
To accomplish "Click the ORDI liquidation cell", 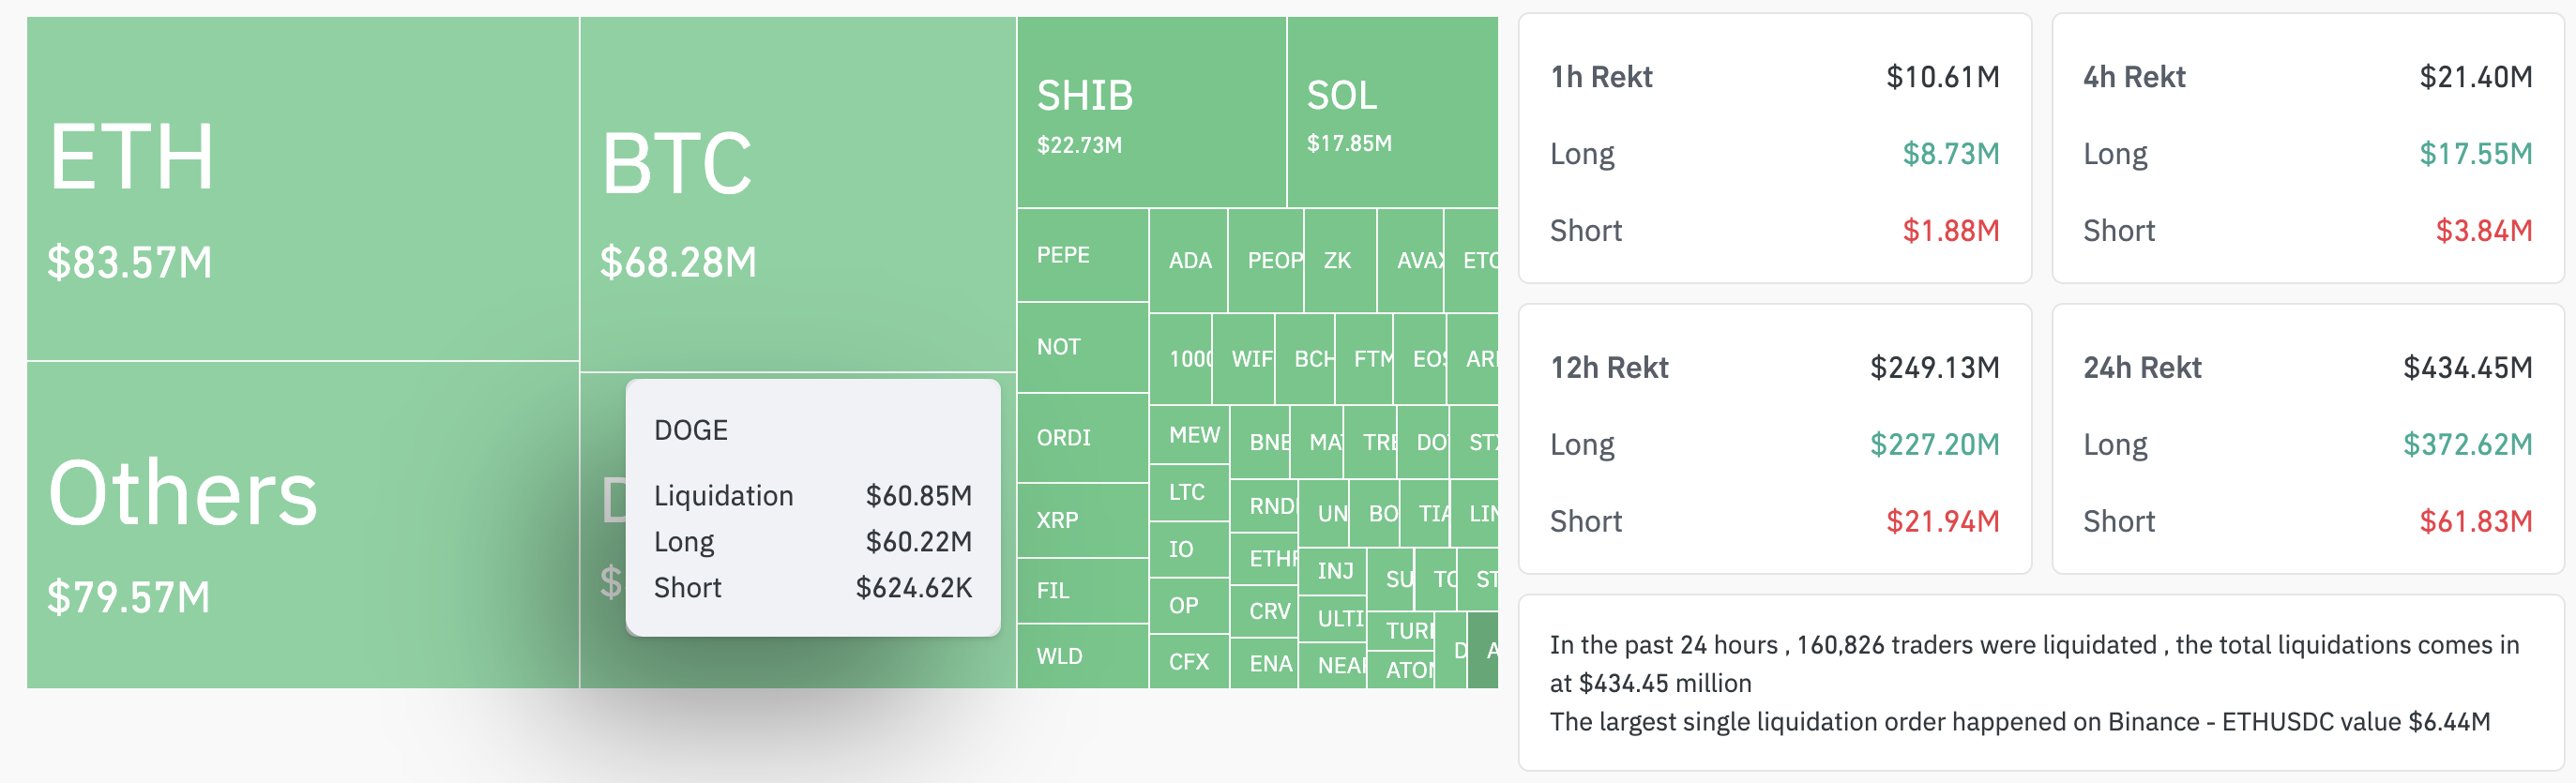I will click(x=1082, y=438).
